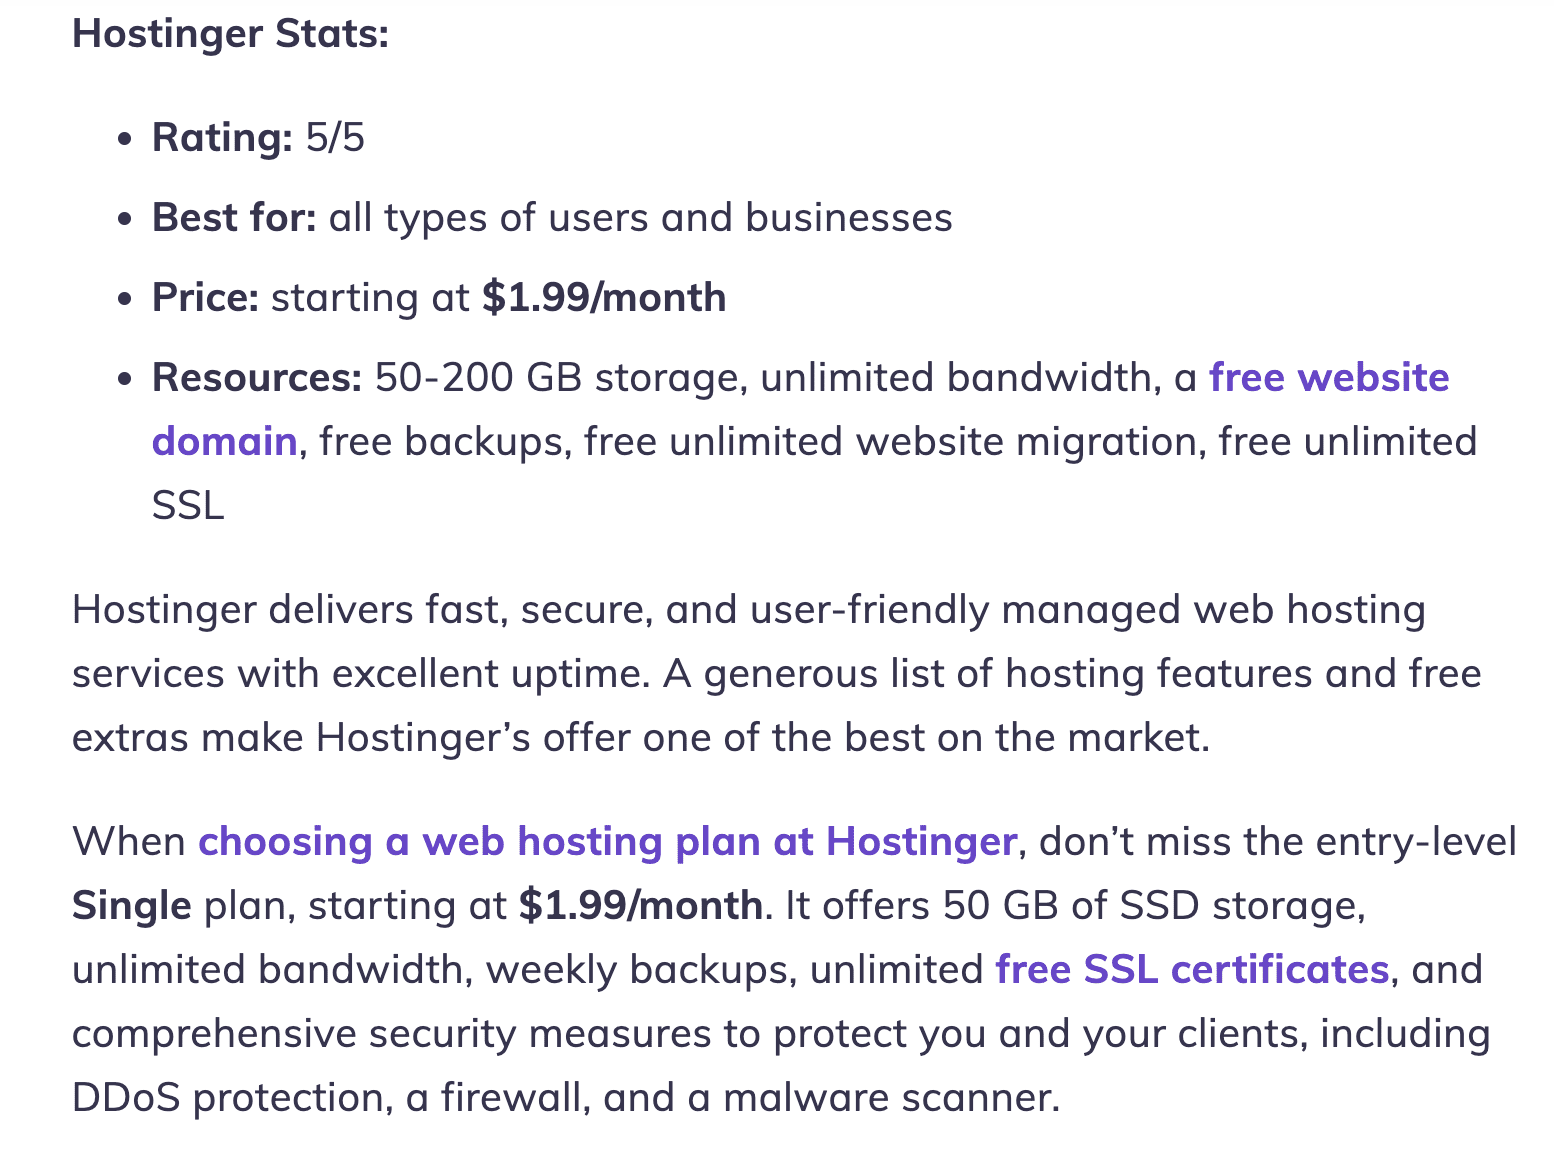Viewport: 1554px width, 1152px height.
Task: Click the bold "Price:" label
Action: (205, 298)
